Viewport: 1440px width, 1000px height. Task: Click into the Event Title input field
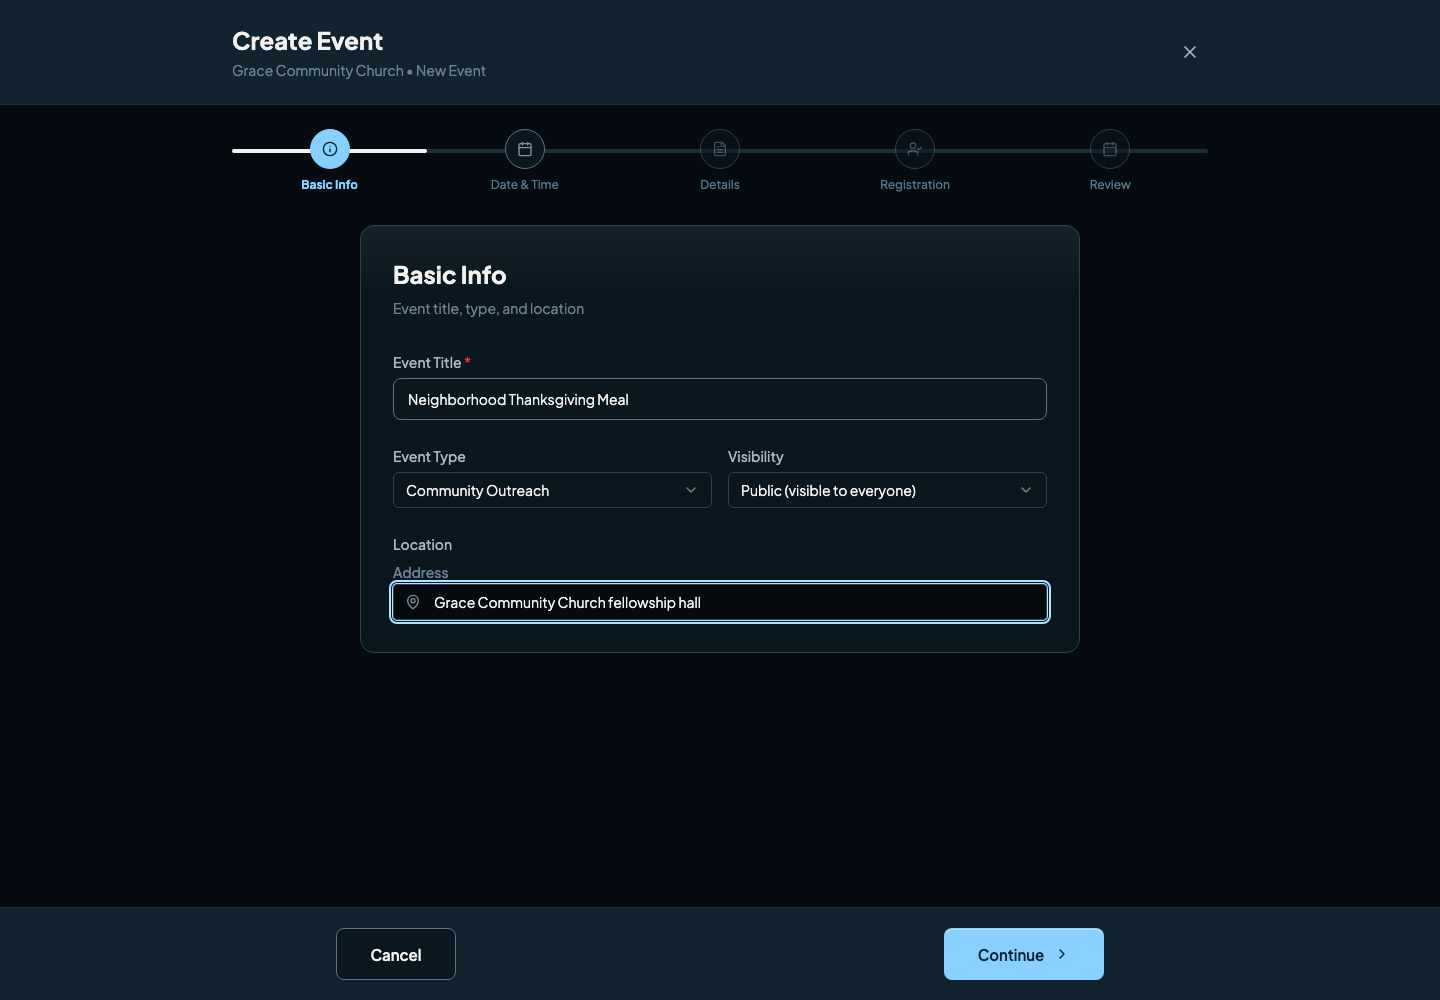720,399
